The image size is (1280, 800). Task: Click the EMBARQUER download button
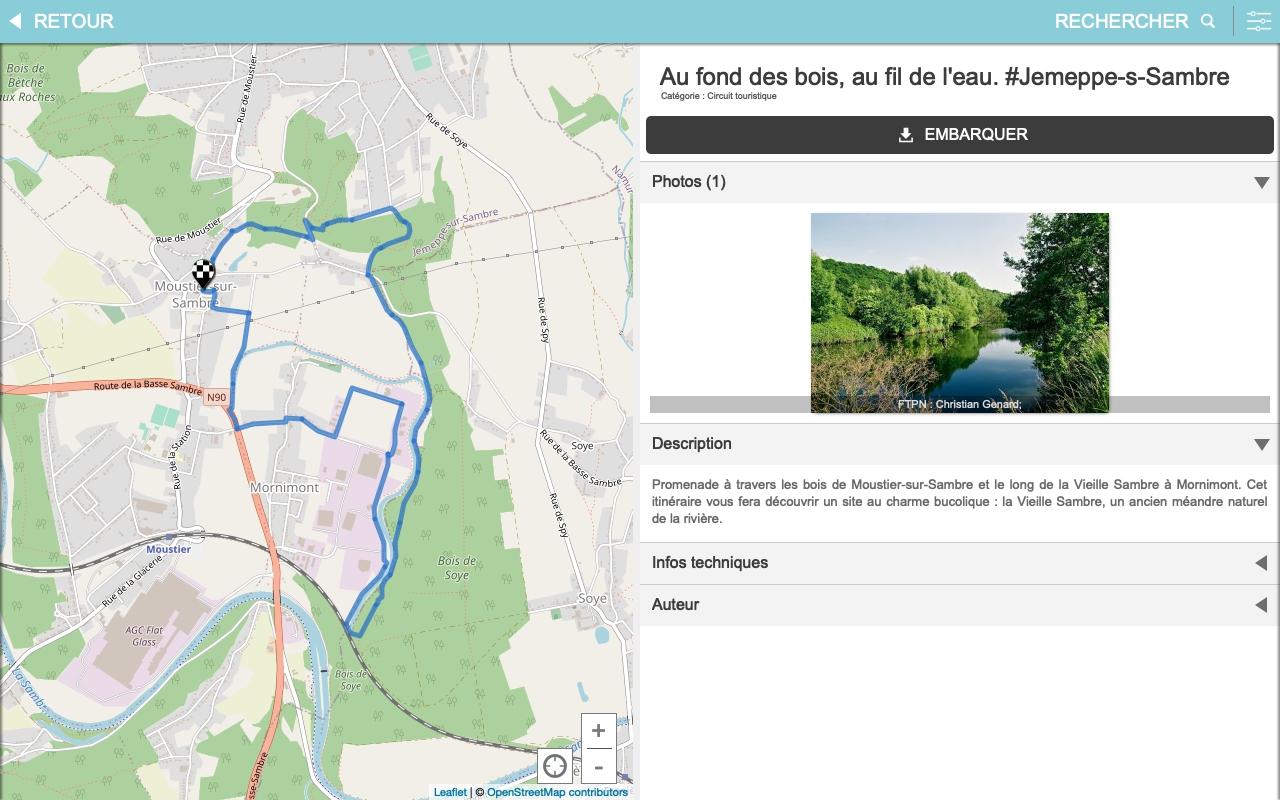pos(960,135)
